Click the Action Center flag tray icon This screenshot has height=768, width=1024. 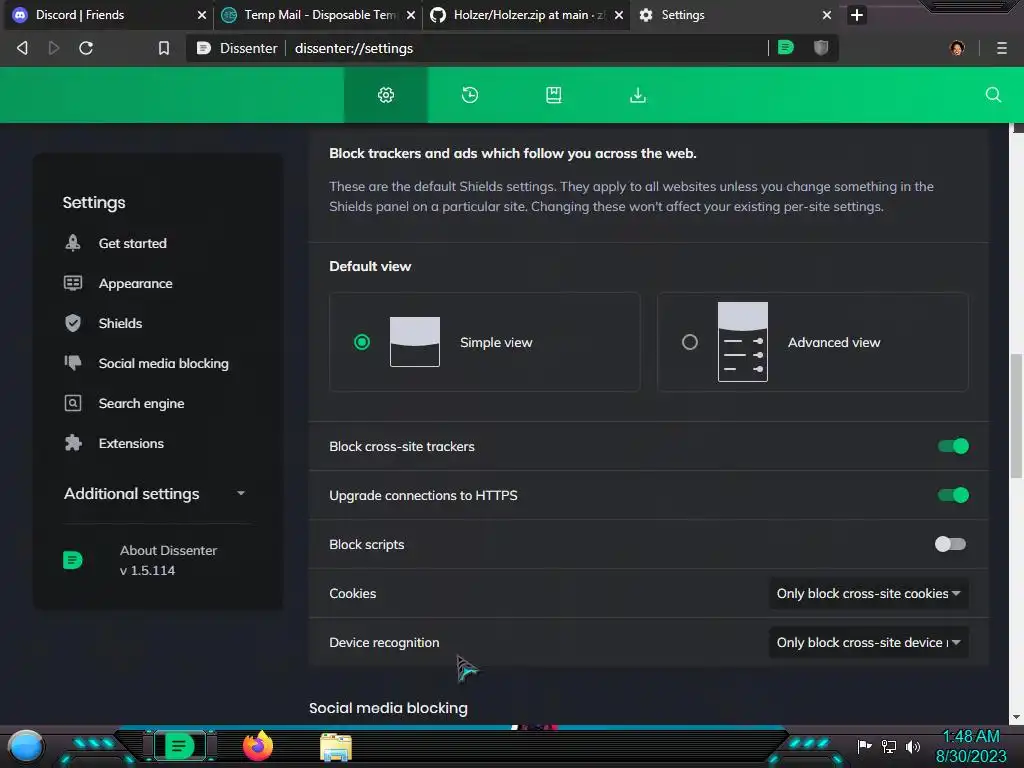pos(864,746)
